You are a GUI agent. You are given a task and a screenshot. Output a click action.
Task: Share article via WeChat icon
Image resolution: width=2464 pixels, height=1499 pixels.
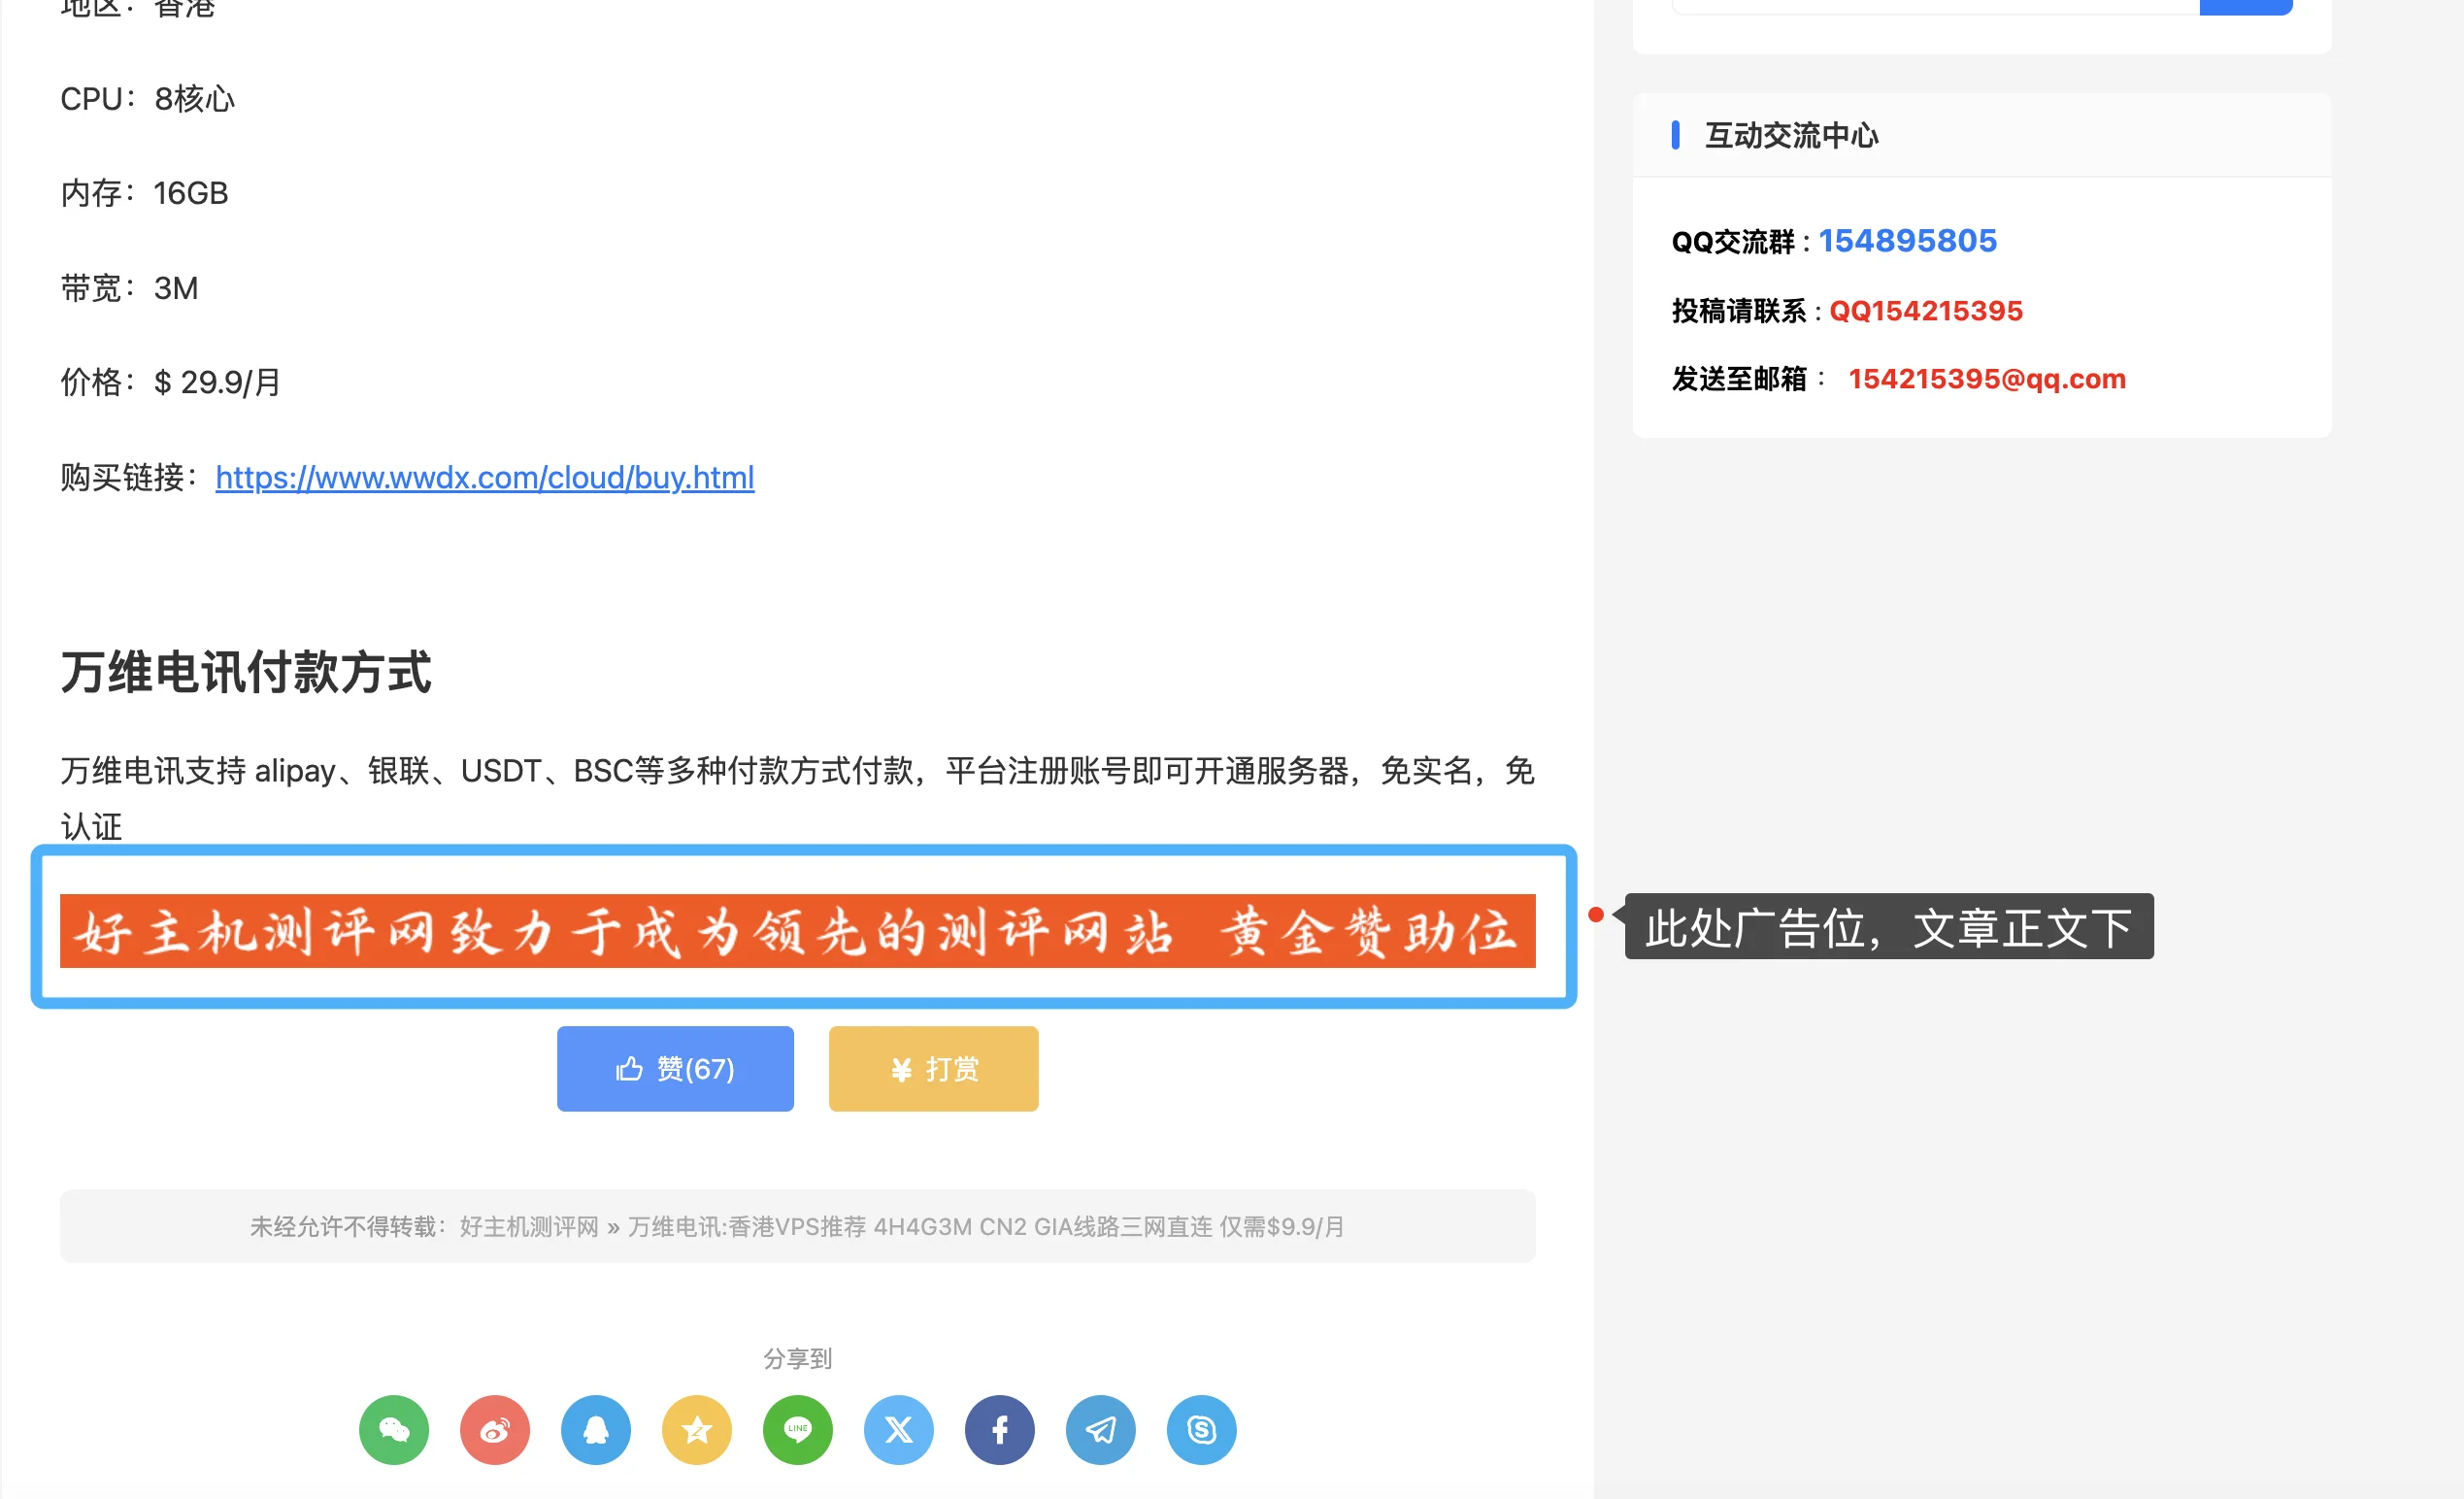tap(394, 1429)
